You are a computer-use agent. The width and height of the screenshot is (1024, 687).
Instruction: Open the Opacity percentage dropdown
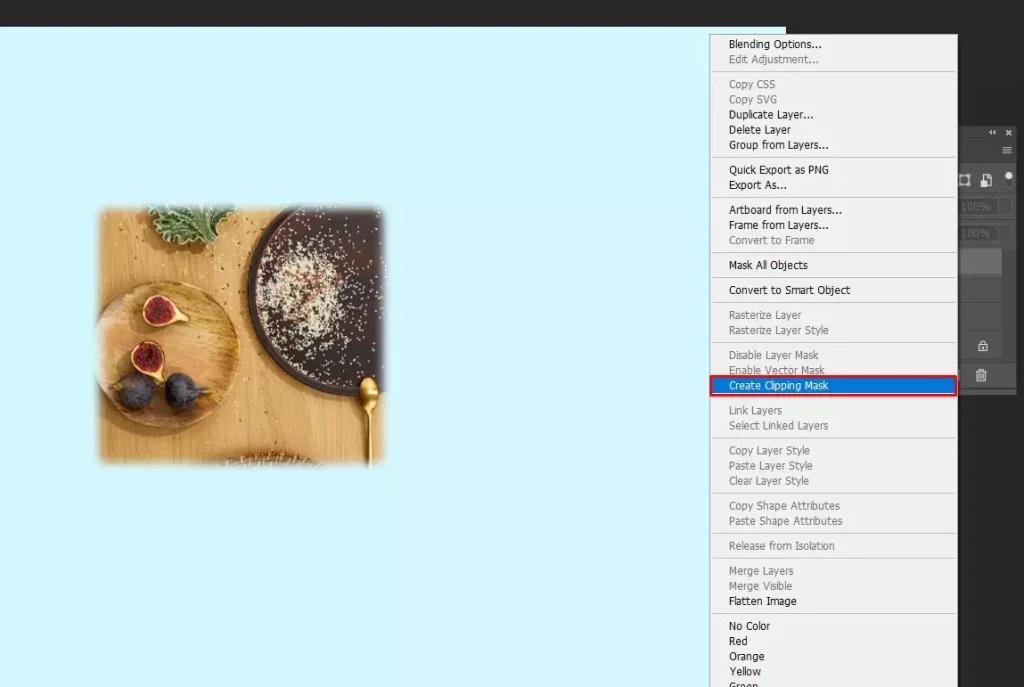point(1005,206)
